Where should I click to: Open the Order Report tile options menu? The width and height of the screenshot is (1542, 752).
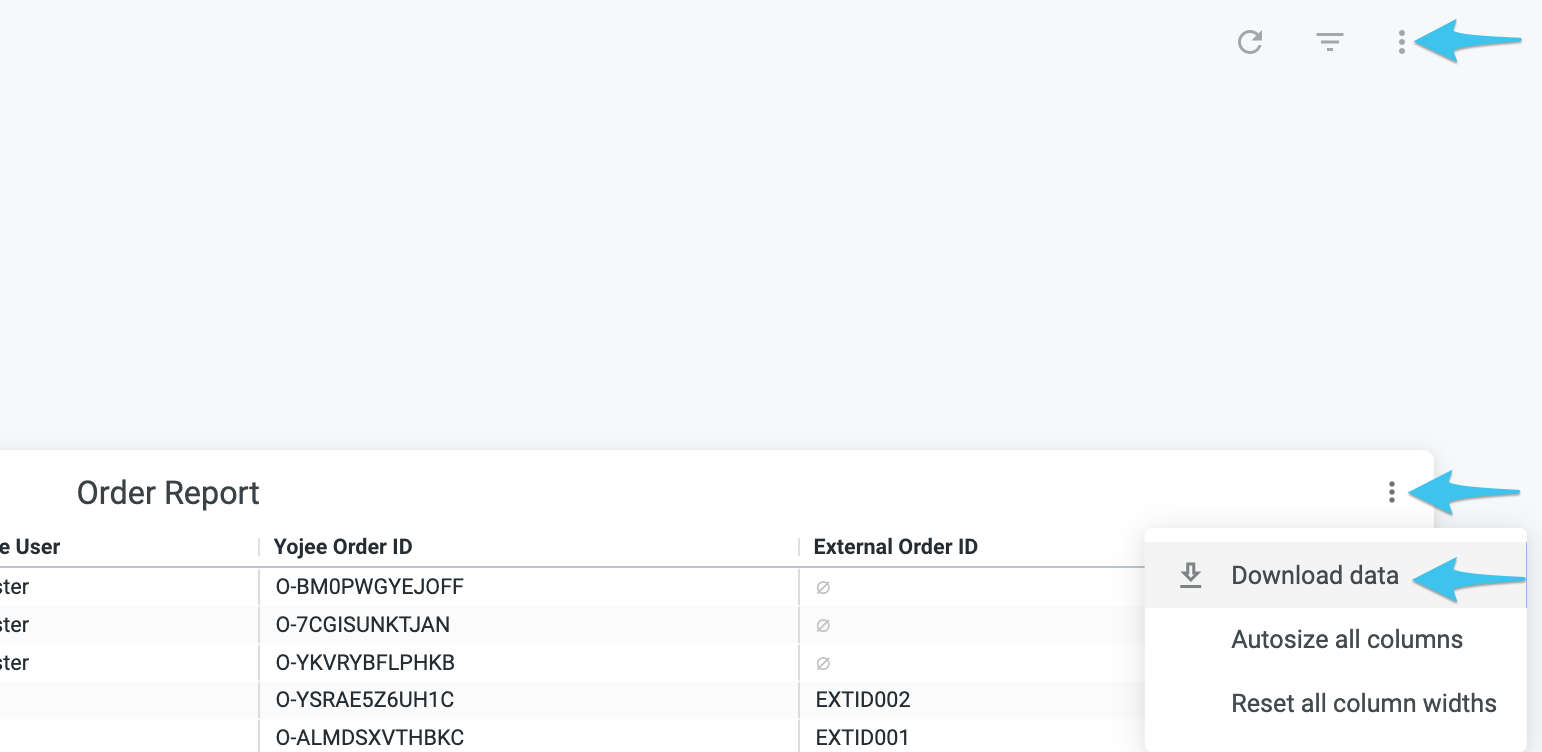[x=1391, y=492]
